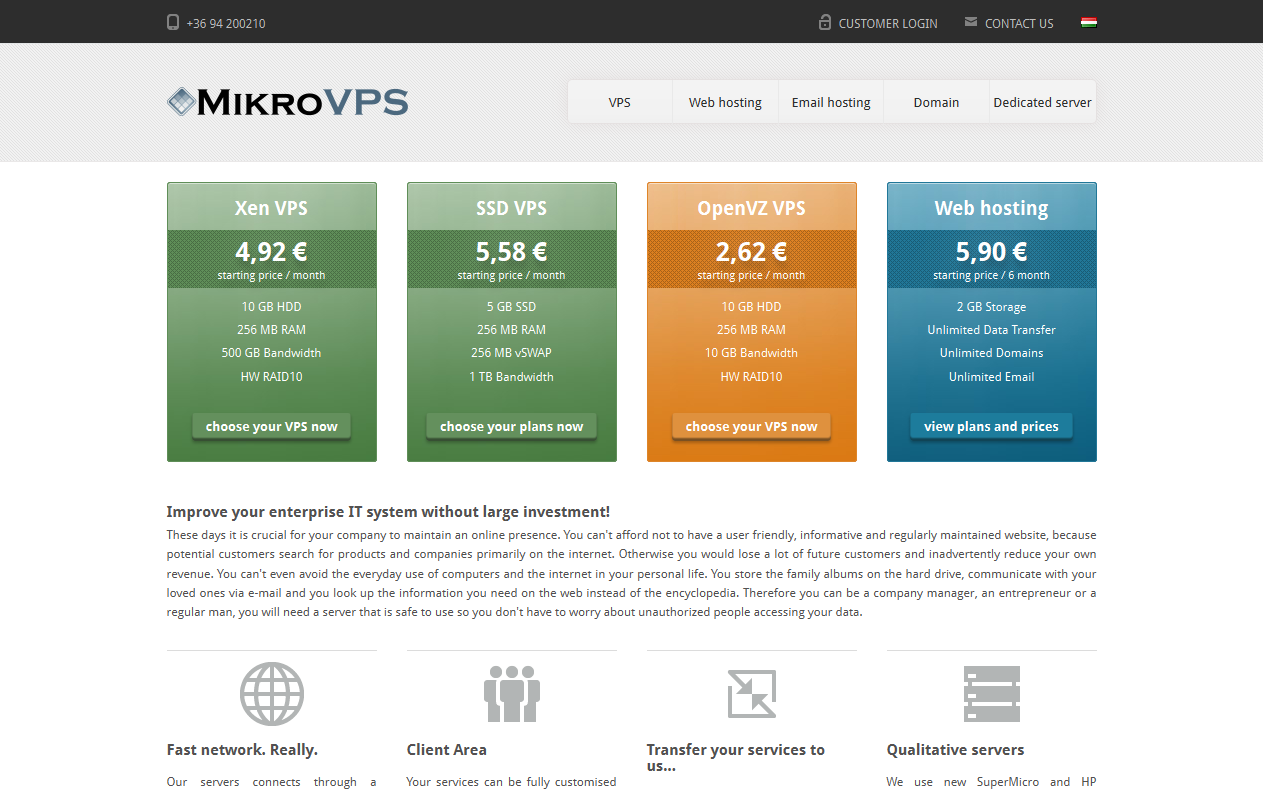Select the OpenVZ VPS card title

(752, 208)
